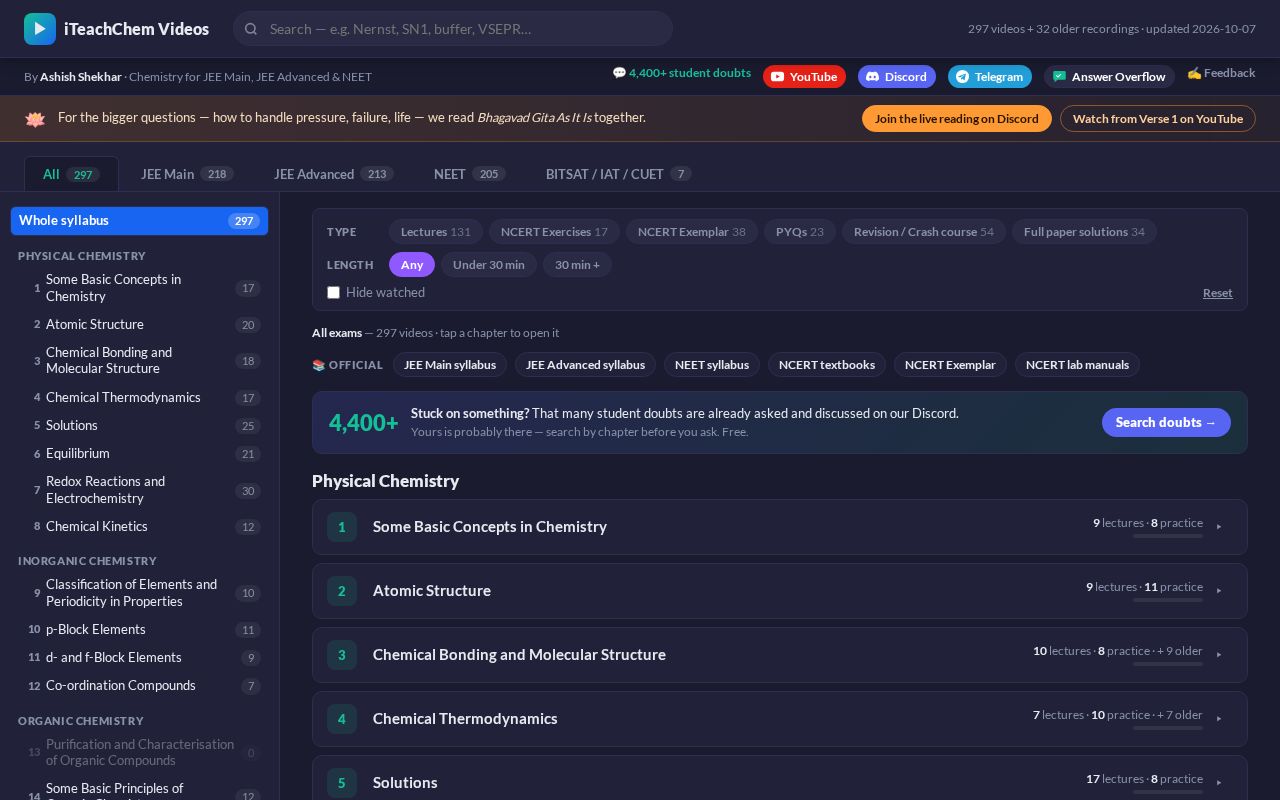1280x800 pixels.
Task: Open the All 297 tab
Action: [71, 174]
